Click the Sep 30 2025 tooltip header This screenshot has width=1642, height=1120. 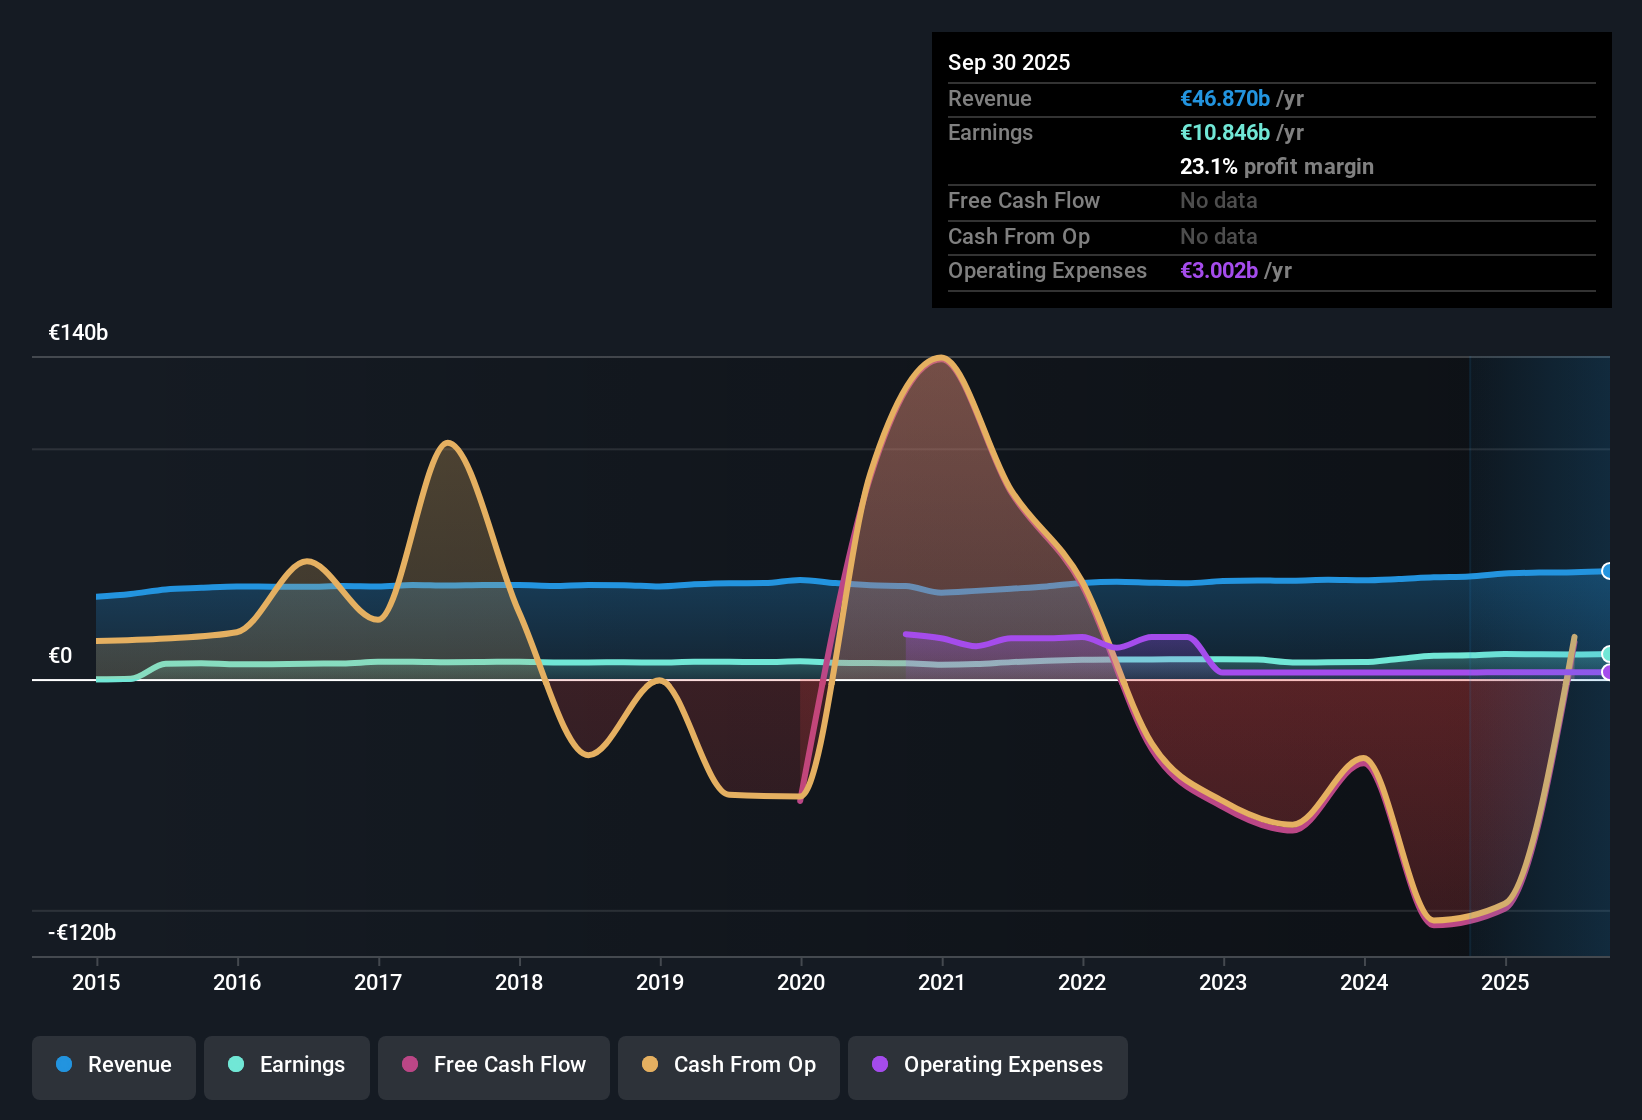[x=1009, y=63]
